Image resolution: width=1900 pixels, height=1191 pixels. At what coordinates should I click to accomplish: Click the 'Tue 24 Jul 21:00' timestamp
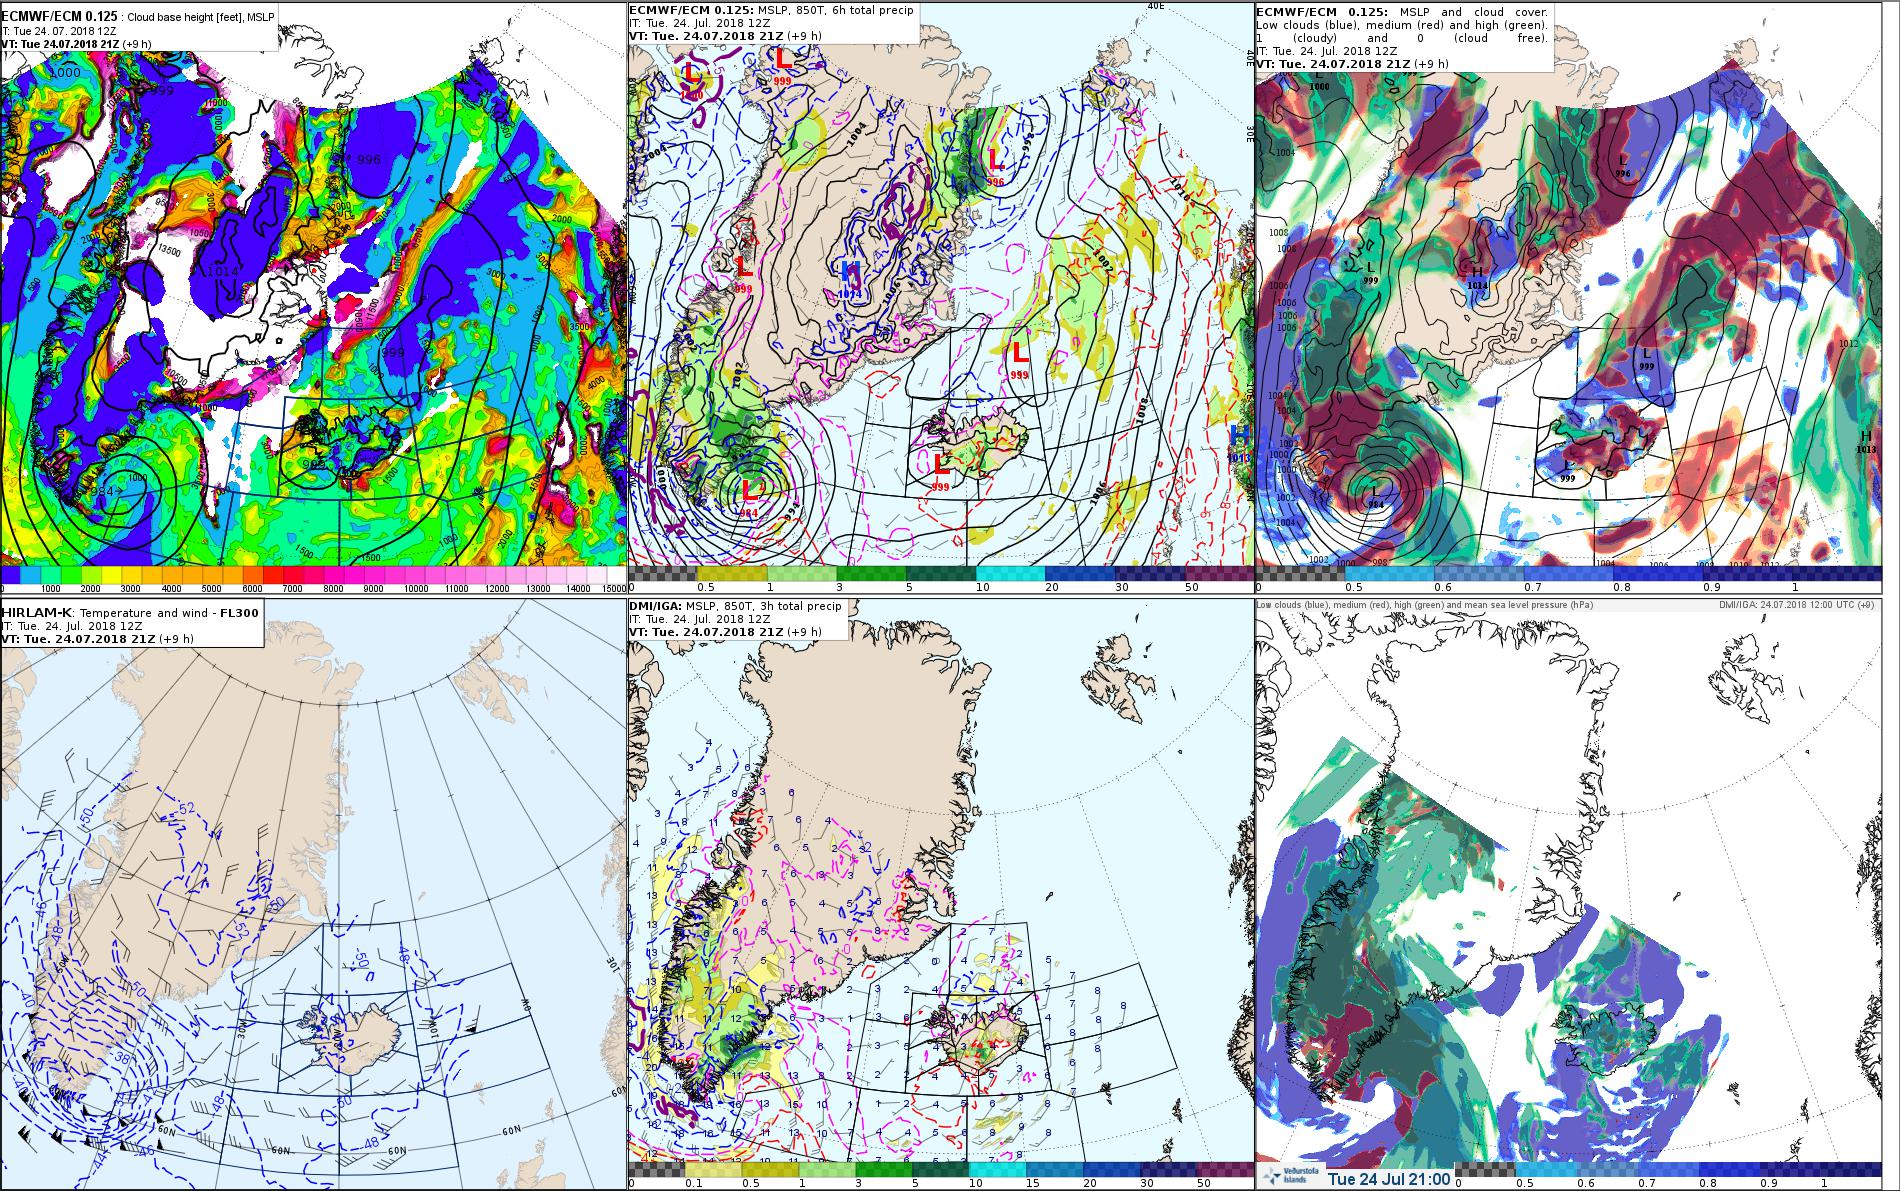[x=1389, y=1178]
